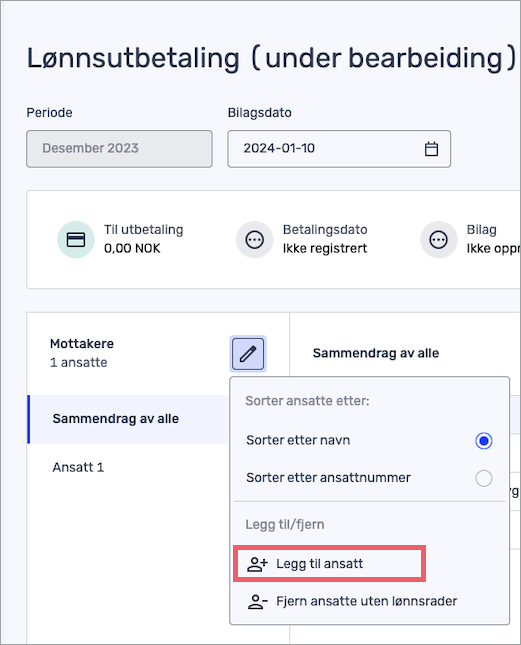Click the Sorter etter ansattnummer label text
The width and height of the screenshot is (521, 645).
coord(328,478)
